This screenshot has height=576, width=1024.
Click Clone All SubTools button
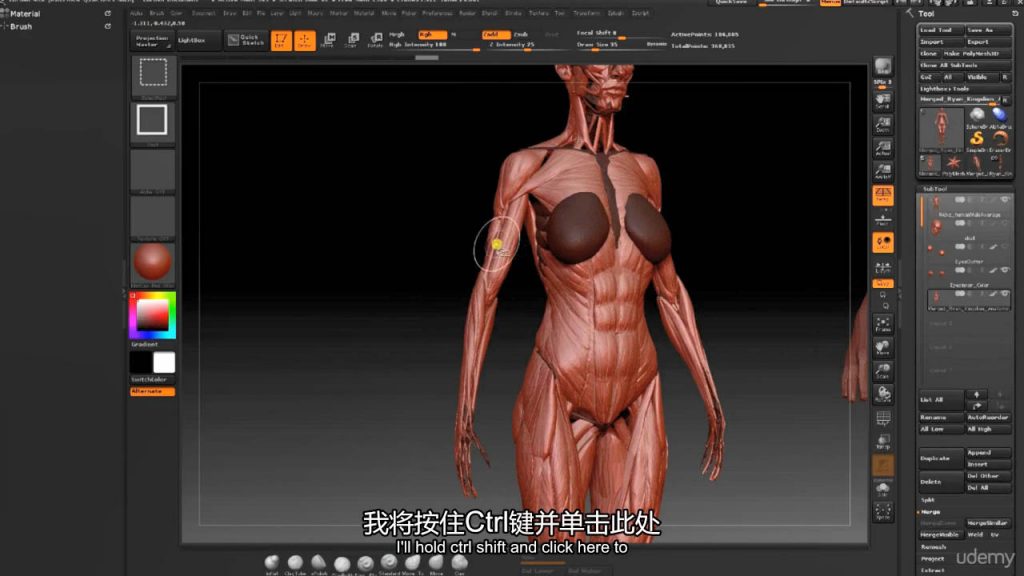coord(965,65)
